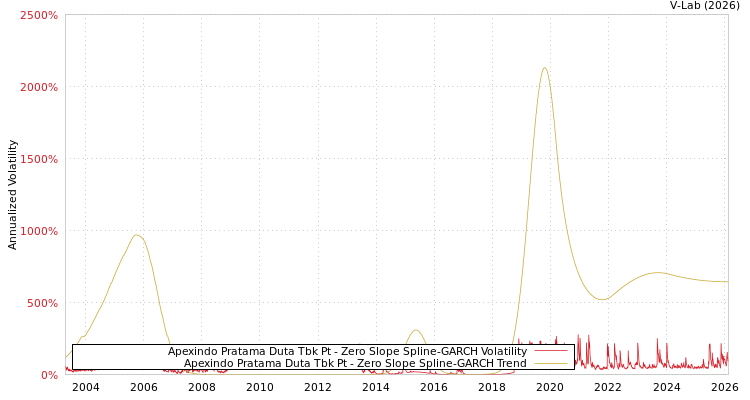Viewport: 750px width, 400px height.
Task: Click the 1000% y-axis label
Action: coord(38,232)
